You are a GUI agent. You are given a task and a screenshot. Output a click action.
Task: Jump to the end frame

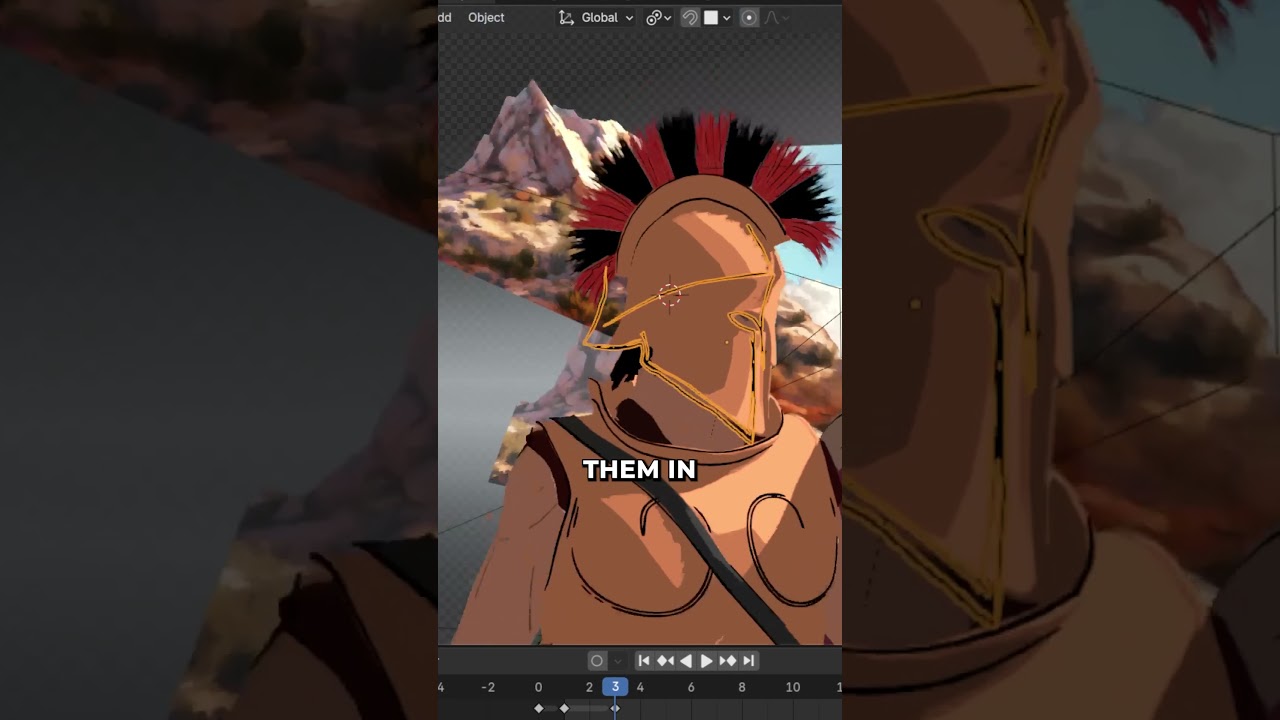click(748, 660)
